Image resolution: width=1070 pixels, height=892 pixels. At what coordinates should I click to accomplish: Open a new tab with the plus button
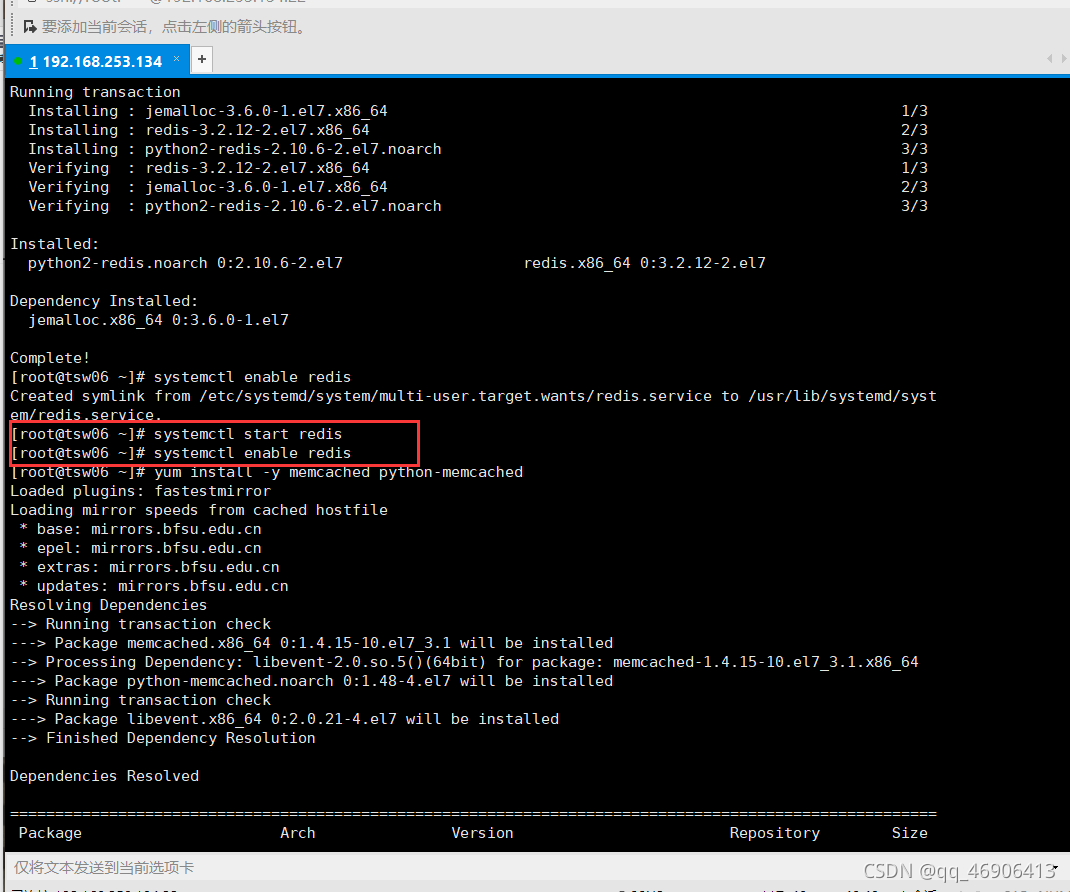point(202,59)
